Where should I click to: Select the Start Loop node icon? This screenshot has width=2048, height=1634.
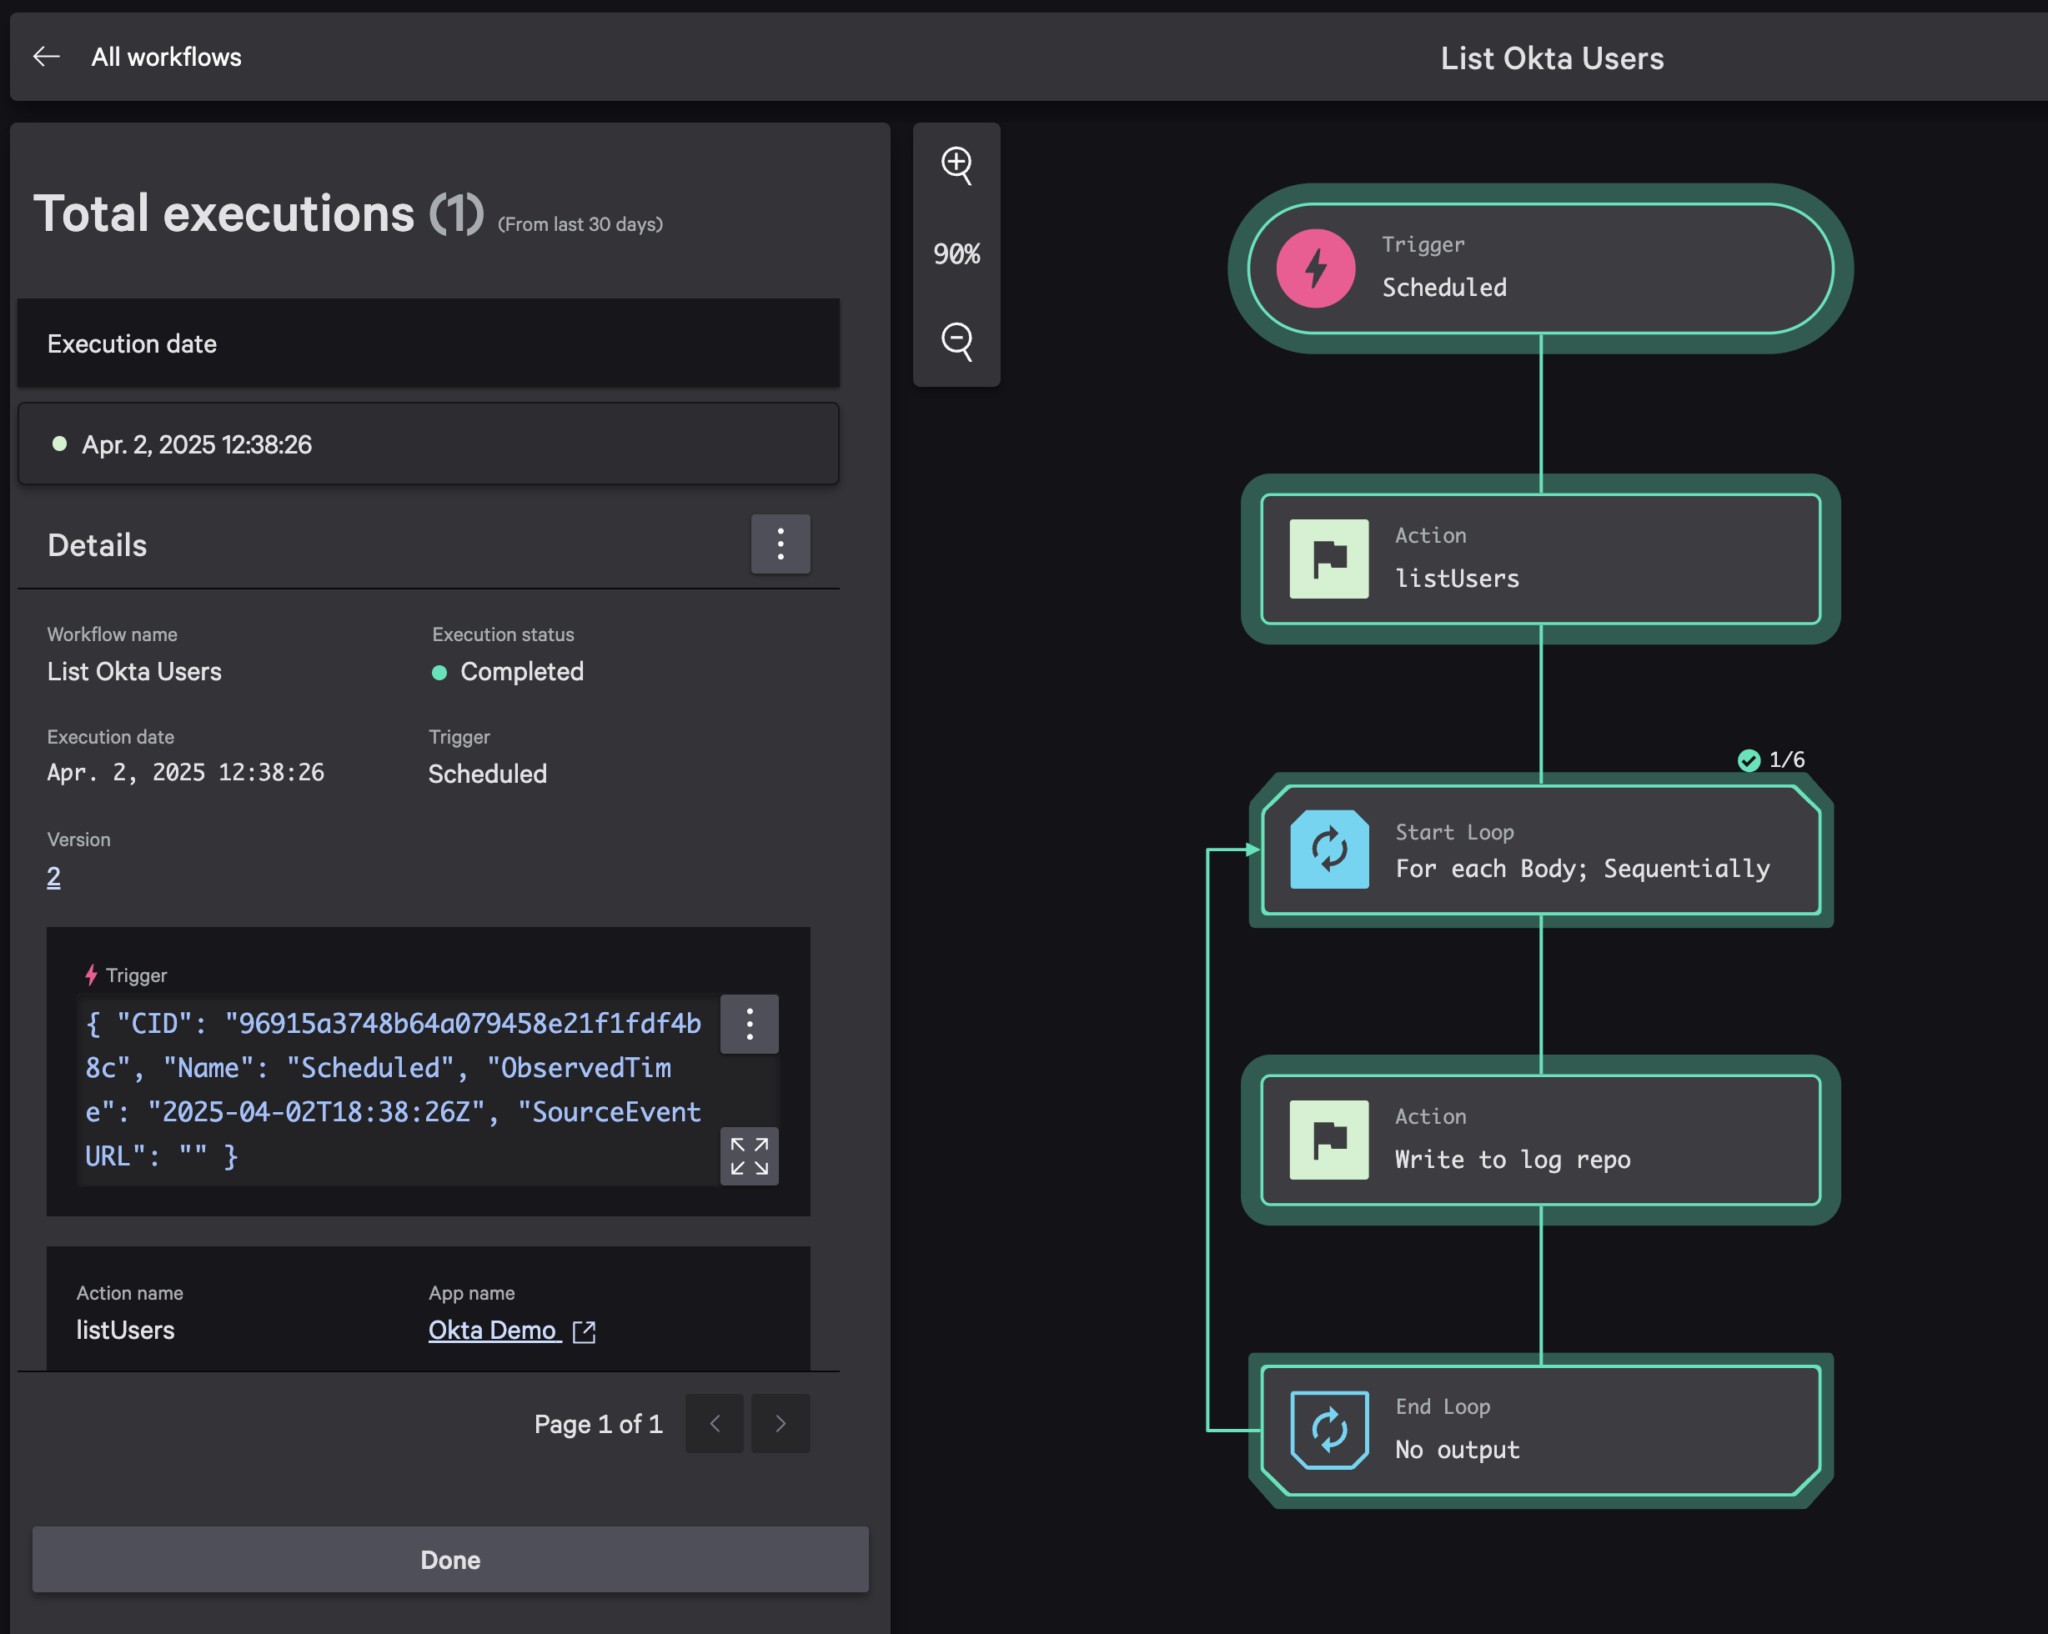[1330, 849]
